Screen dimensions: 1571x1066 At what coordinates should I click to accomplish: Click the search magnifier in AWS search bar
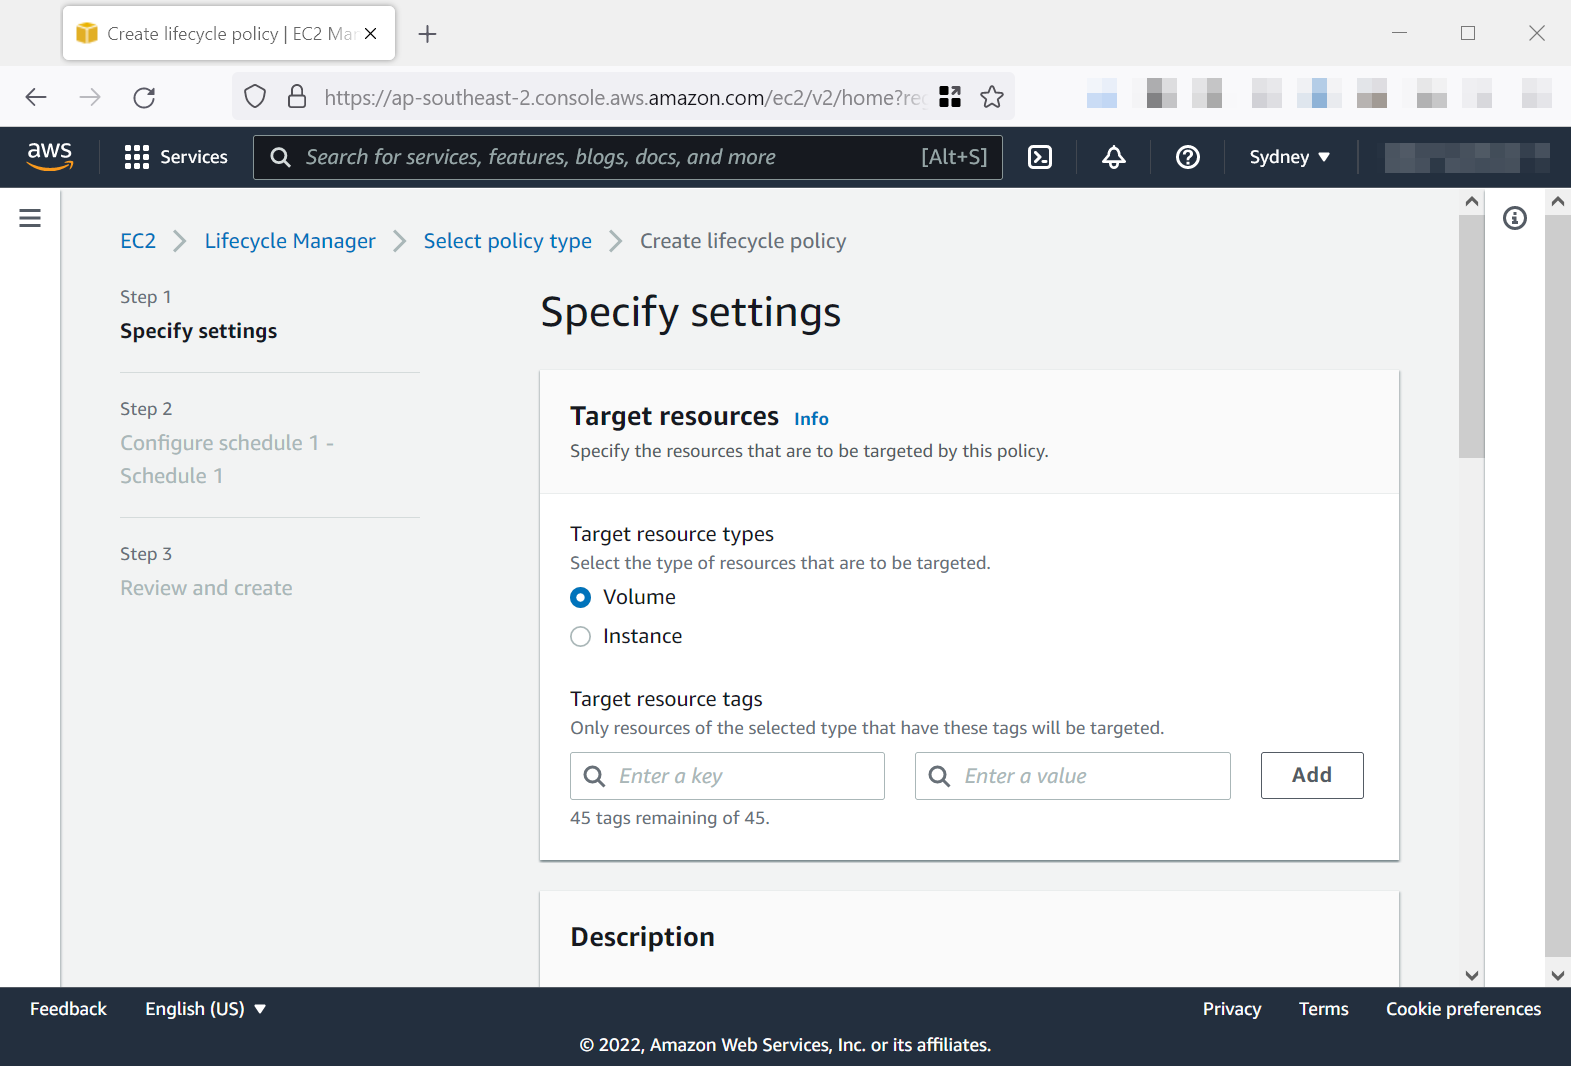(x=281, y=157)
